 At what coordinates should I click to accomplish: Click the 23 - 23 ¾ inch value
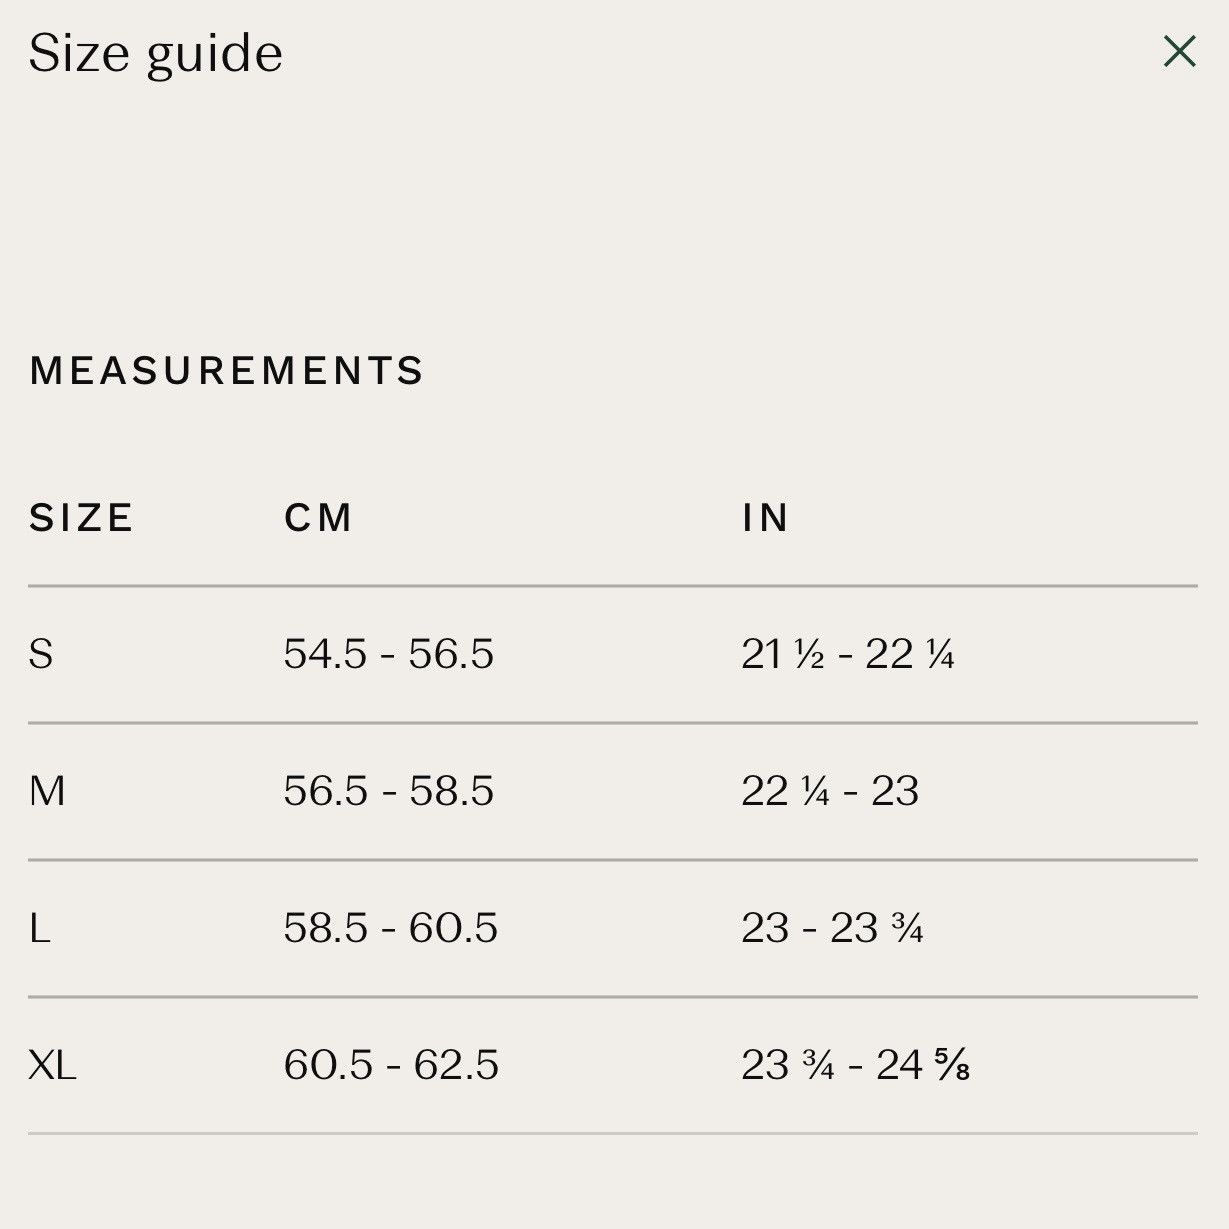(x=832, y=928)
